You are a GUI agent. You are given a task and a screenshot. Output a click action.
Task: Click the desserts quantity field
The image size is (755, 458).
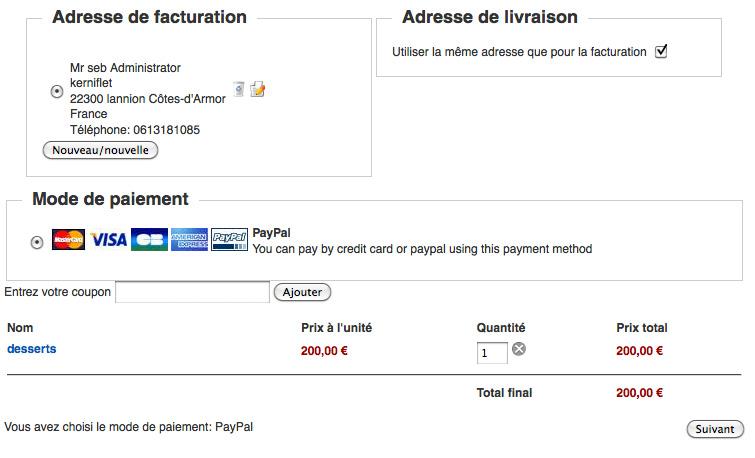click(492, 353)
